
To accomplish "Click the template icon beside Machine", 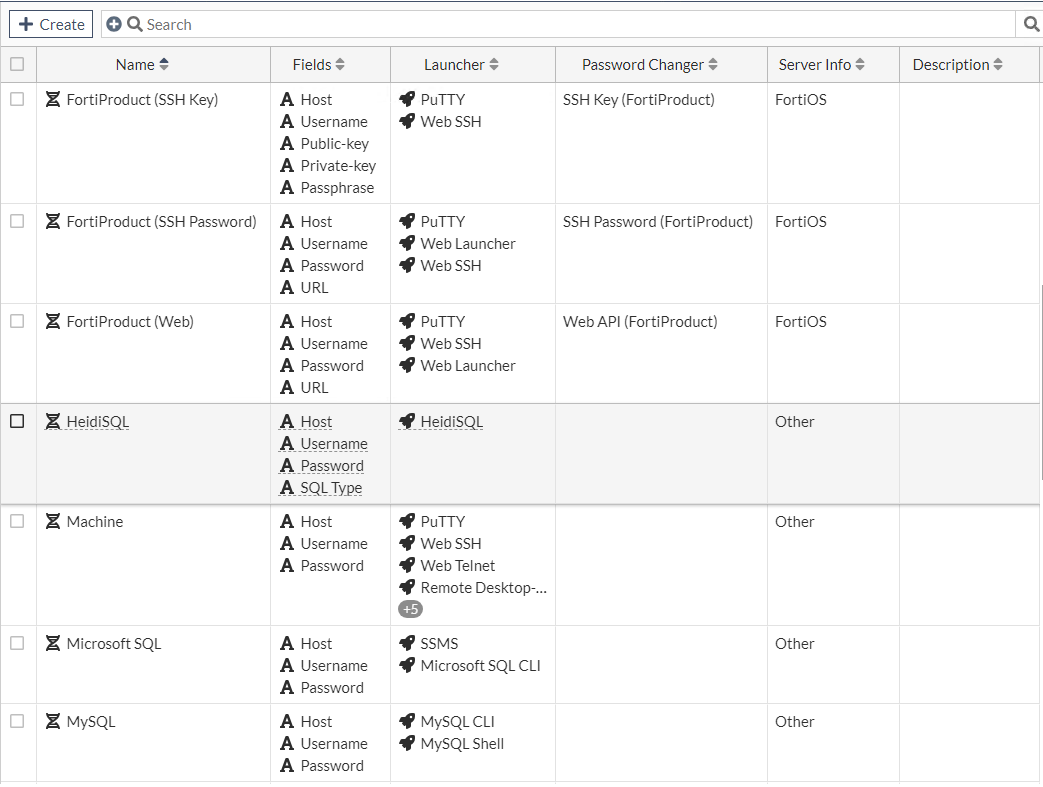I will coord(53,521).
